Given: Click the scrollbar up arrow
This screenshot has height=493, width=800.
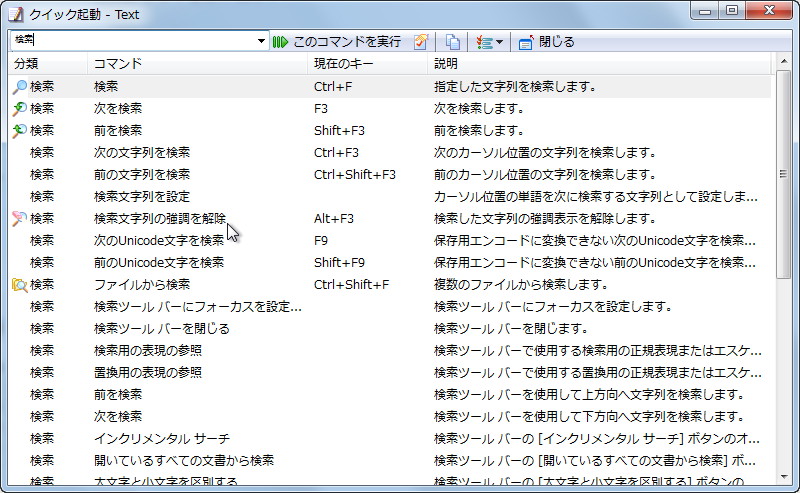Looking at the screenshot, I should pyautogui.click(x=784, y=62).
